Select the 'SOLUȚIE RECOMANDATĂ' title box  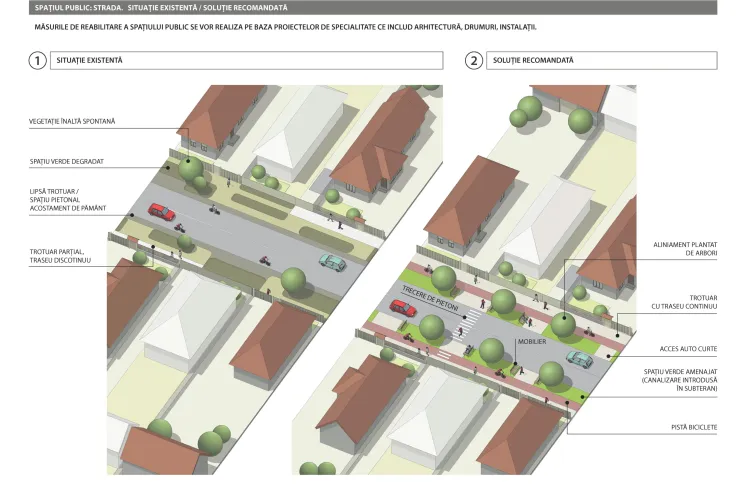(602, 60)
